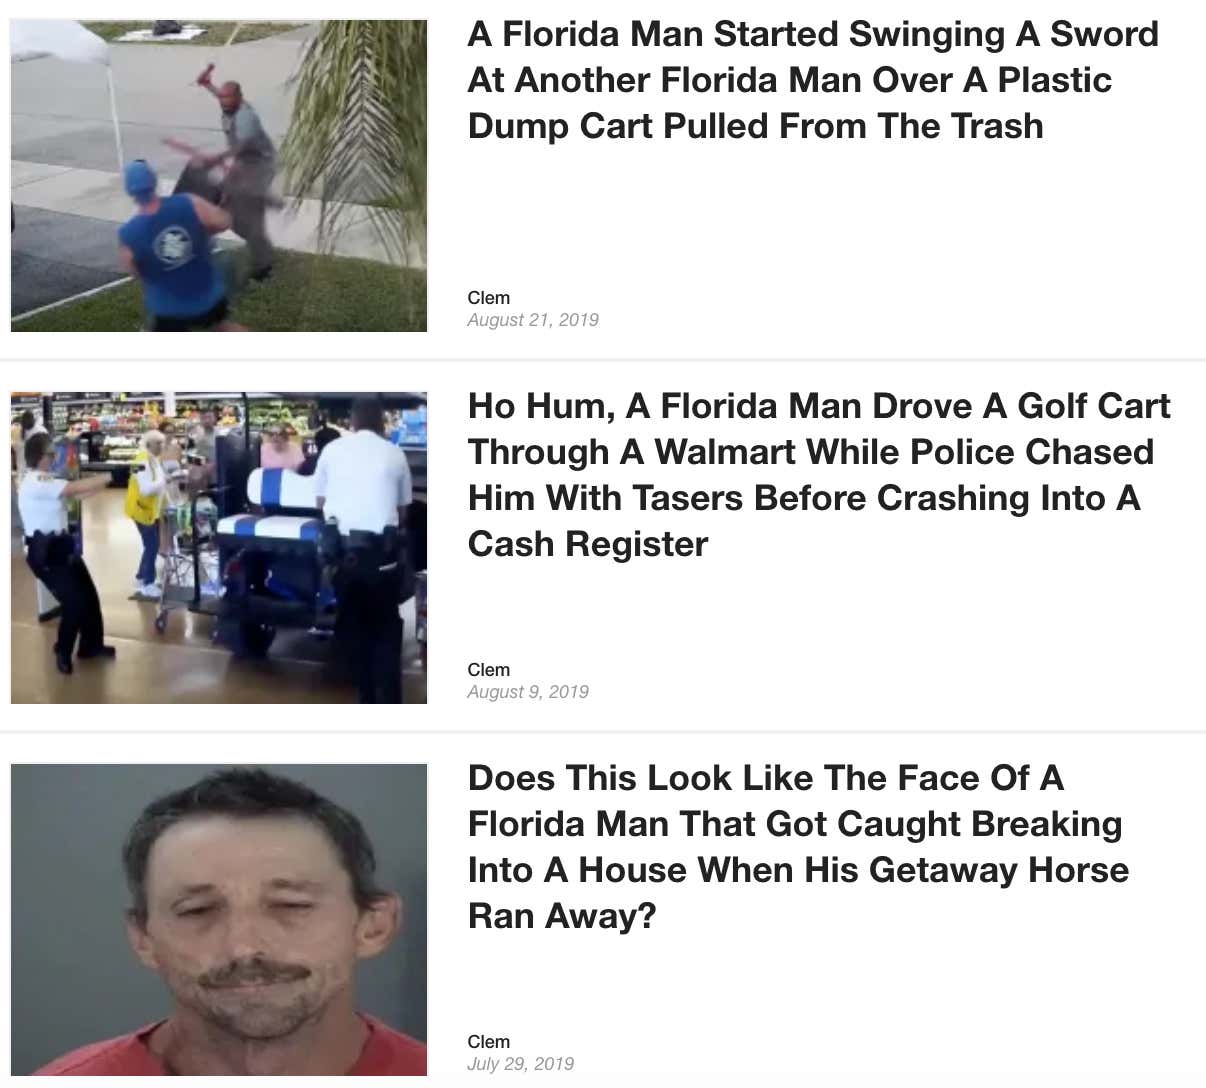Screen dimensions: 1206x1088
Task: Click "Cash Register" headline line
Action: 588,544
